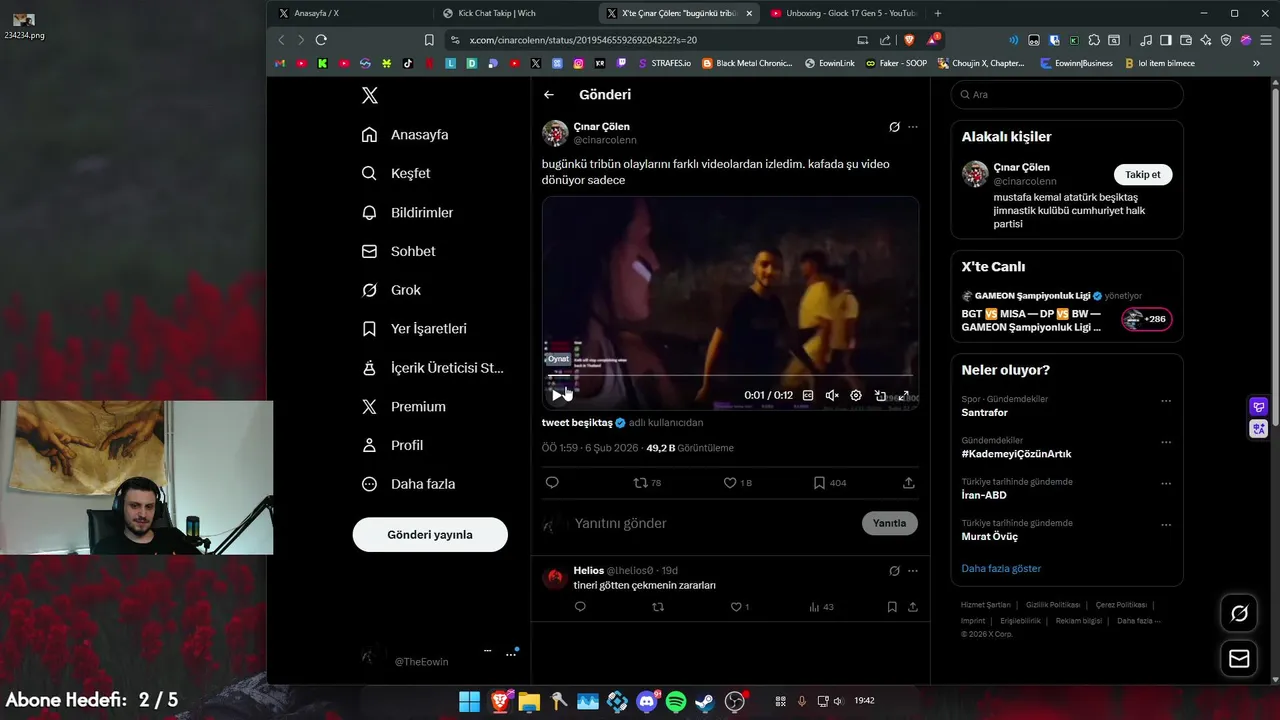
Task: Enable picture-in-picture for video
Action: tap(880, 395)
